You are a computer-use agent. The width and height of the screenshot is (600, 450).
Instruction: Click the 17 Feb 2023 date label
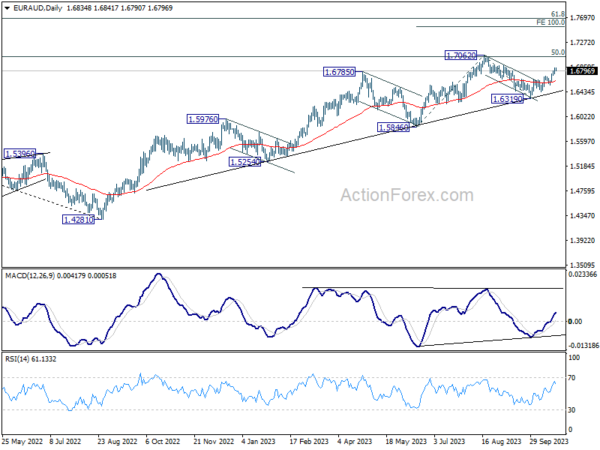point(309,442)
